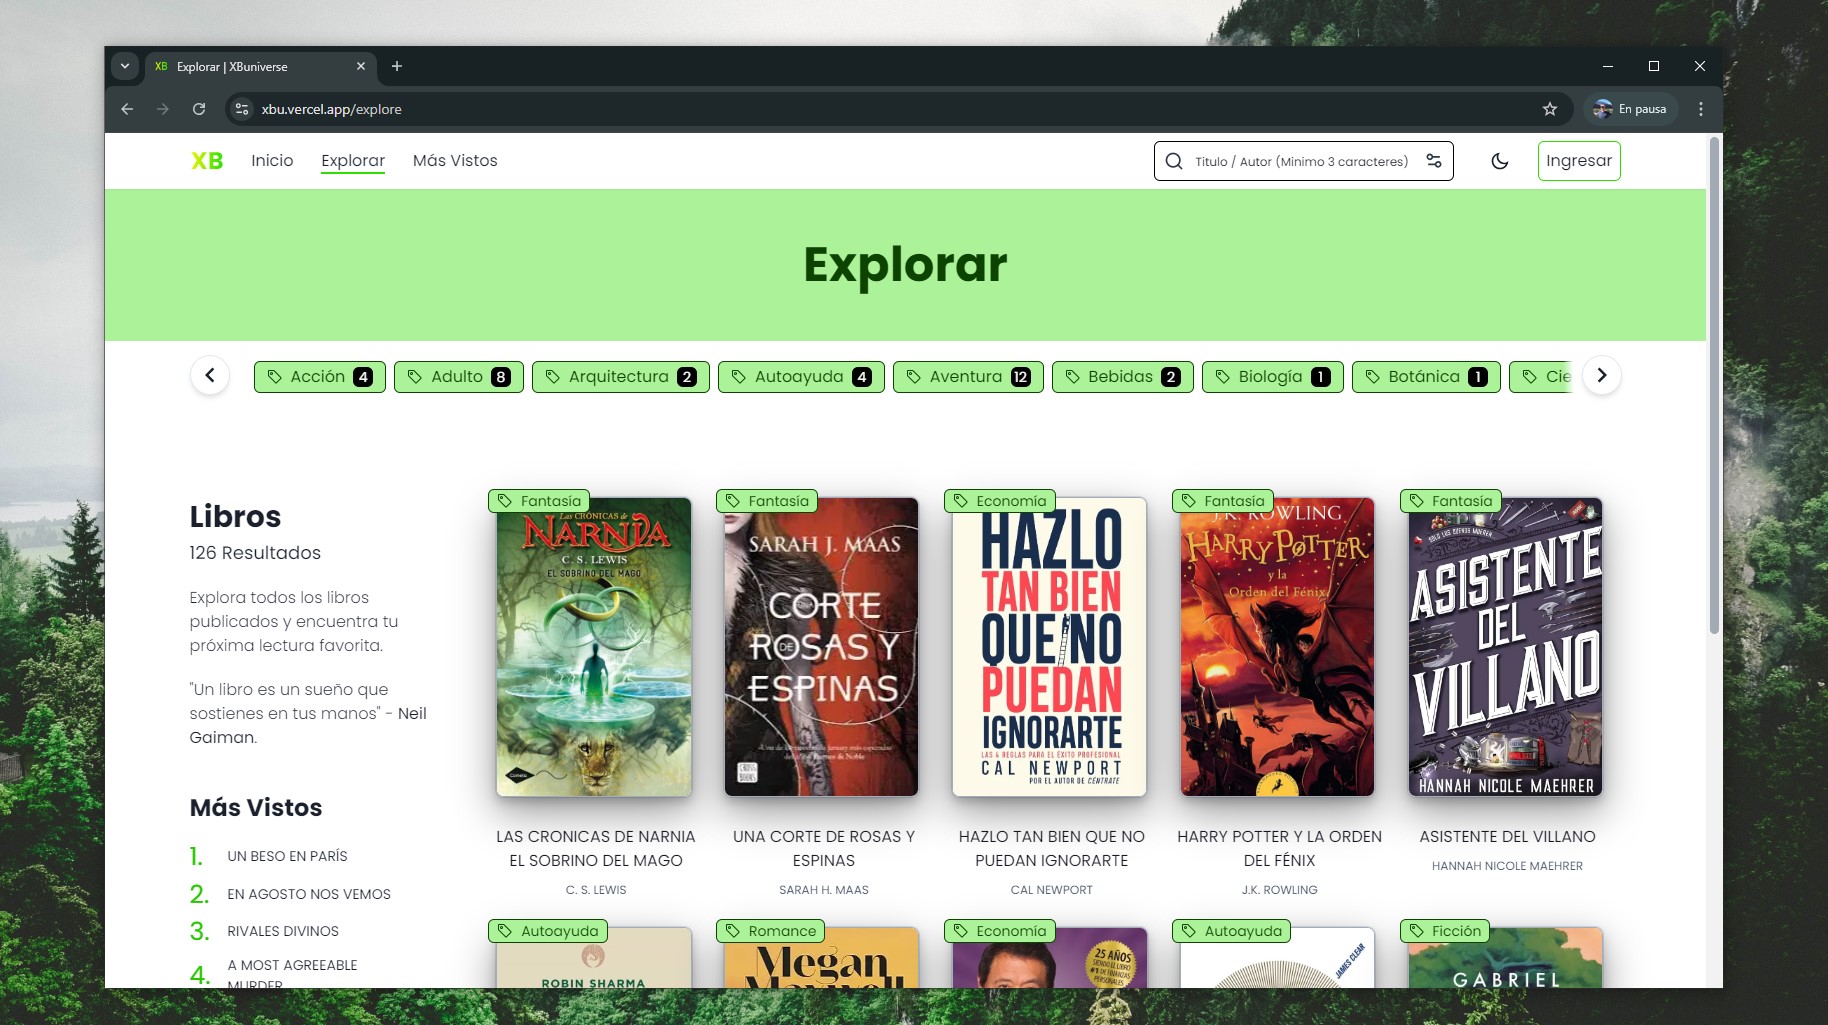Click the Titulo / Autor search field
The height and width of the screenshot is (1025, 1828).
(x=1300, y=161)
